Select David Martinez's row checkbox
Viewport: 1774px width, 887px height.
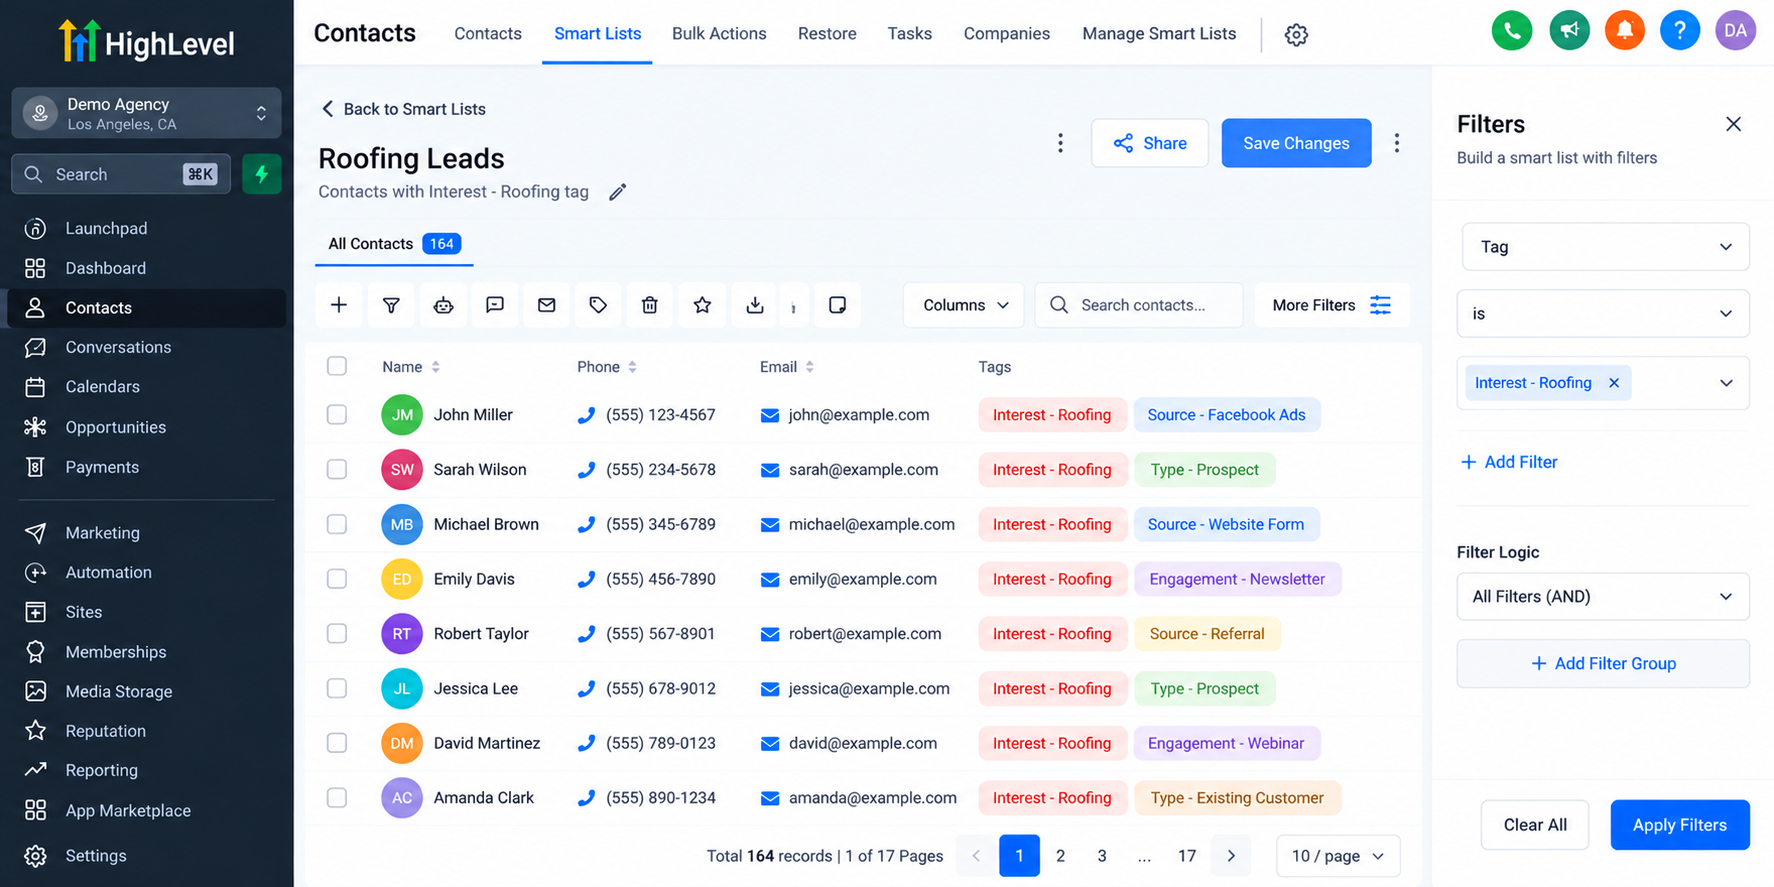(337, 743)
